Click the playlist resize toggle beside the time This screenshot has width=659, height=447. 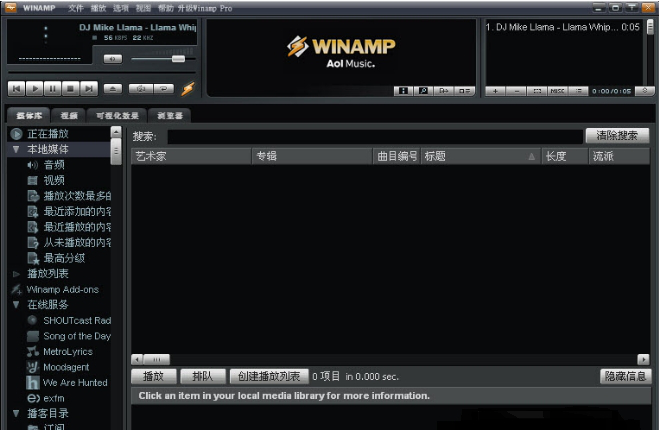click(645, 91)
